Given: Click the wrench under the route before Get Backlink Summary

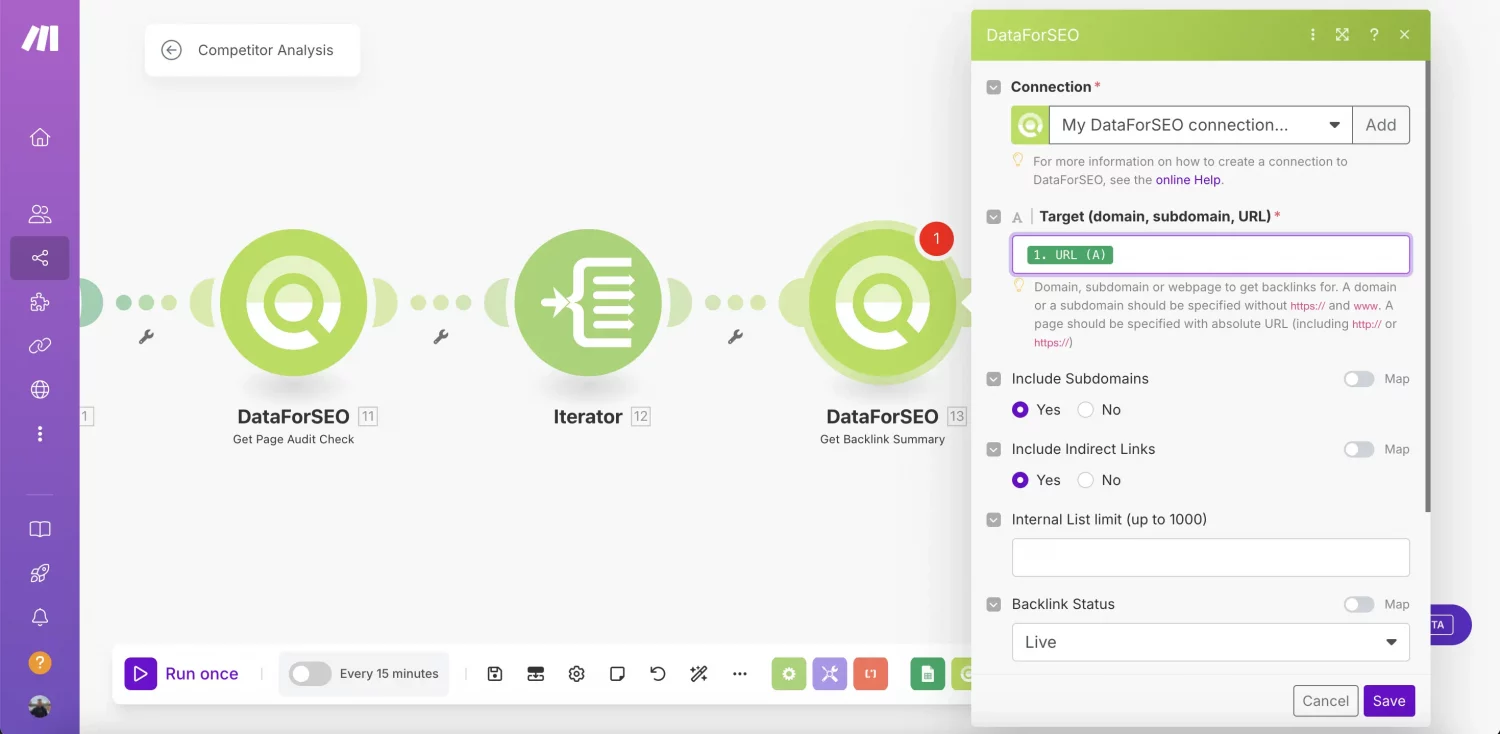Looking at the screenshot, I should point(735,338).
